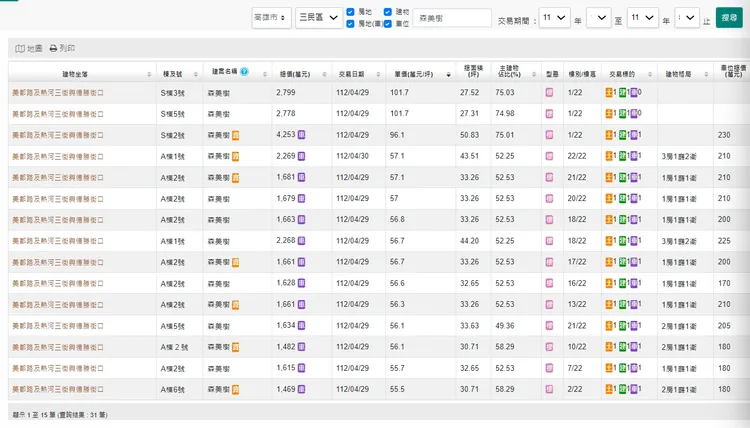Click the help icon beside 建案名稱 header
Image resolution: width=750 pixels, height=428 pixels.
(244, 73)
